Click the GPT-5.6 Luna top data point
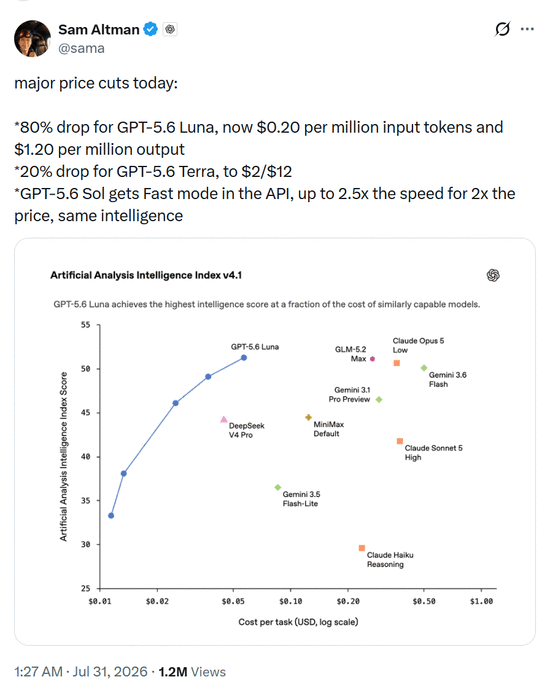Screen dimensions: 550x693 click(x=244, y=358)
